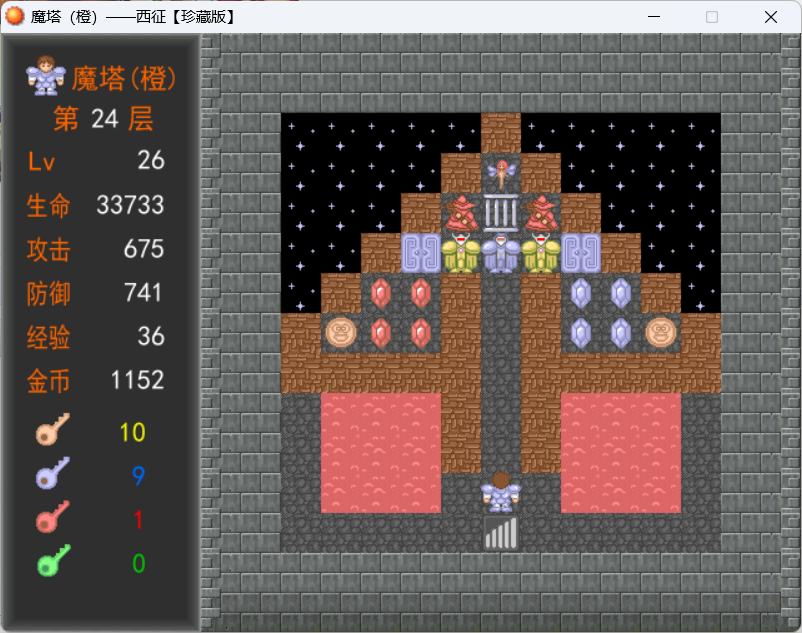Click the HP value 33733
This screenshot has width=802, height=633.
(130, 205)
